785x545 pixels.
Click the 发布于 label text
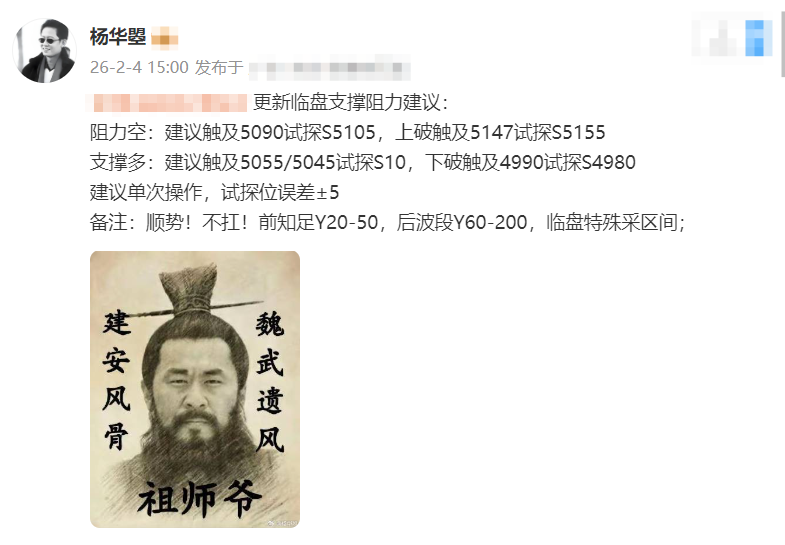point(219,67)
